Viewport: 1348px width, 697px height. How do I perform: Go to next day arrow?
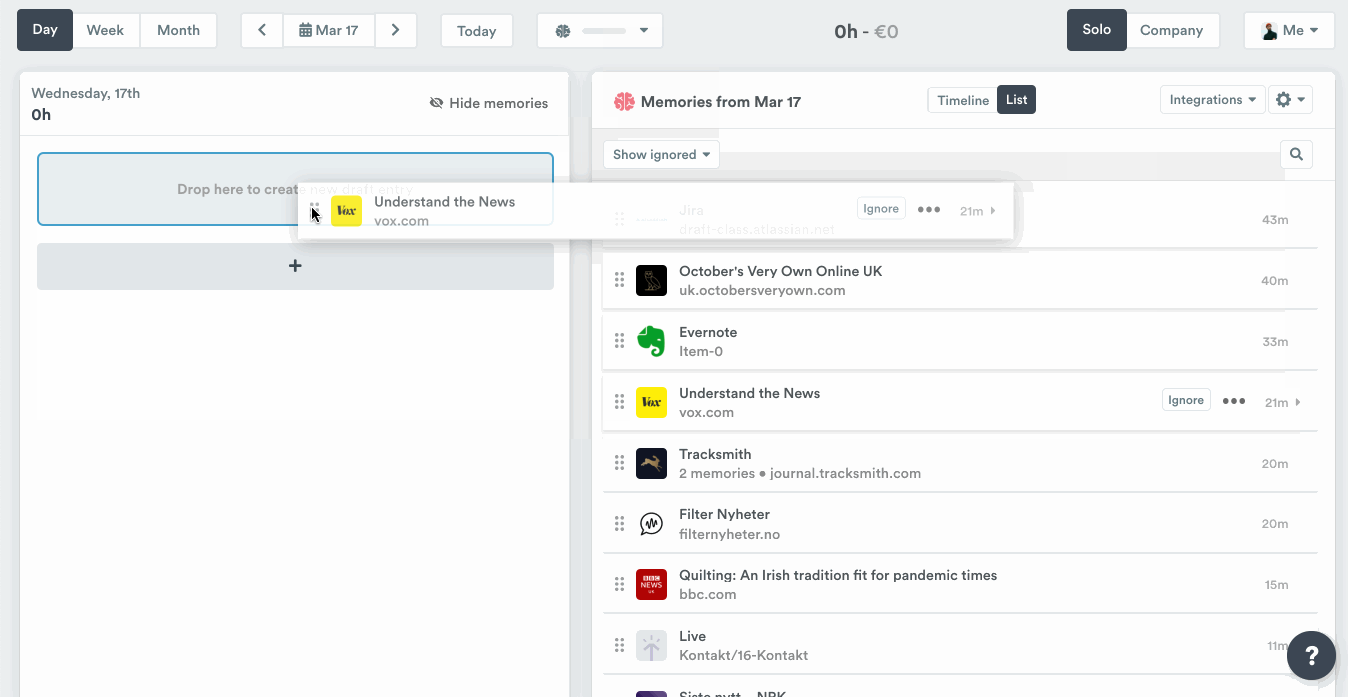coord(396,30)
